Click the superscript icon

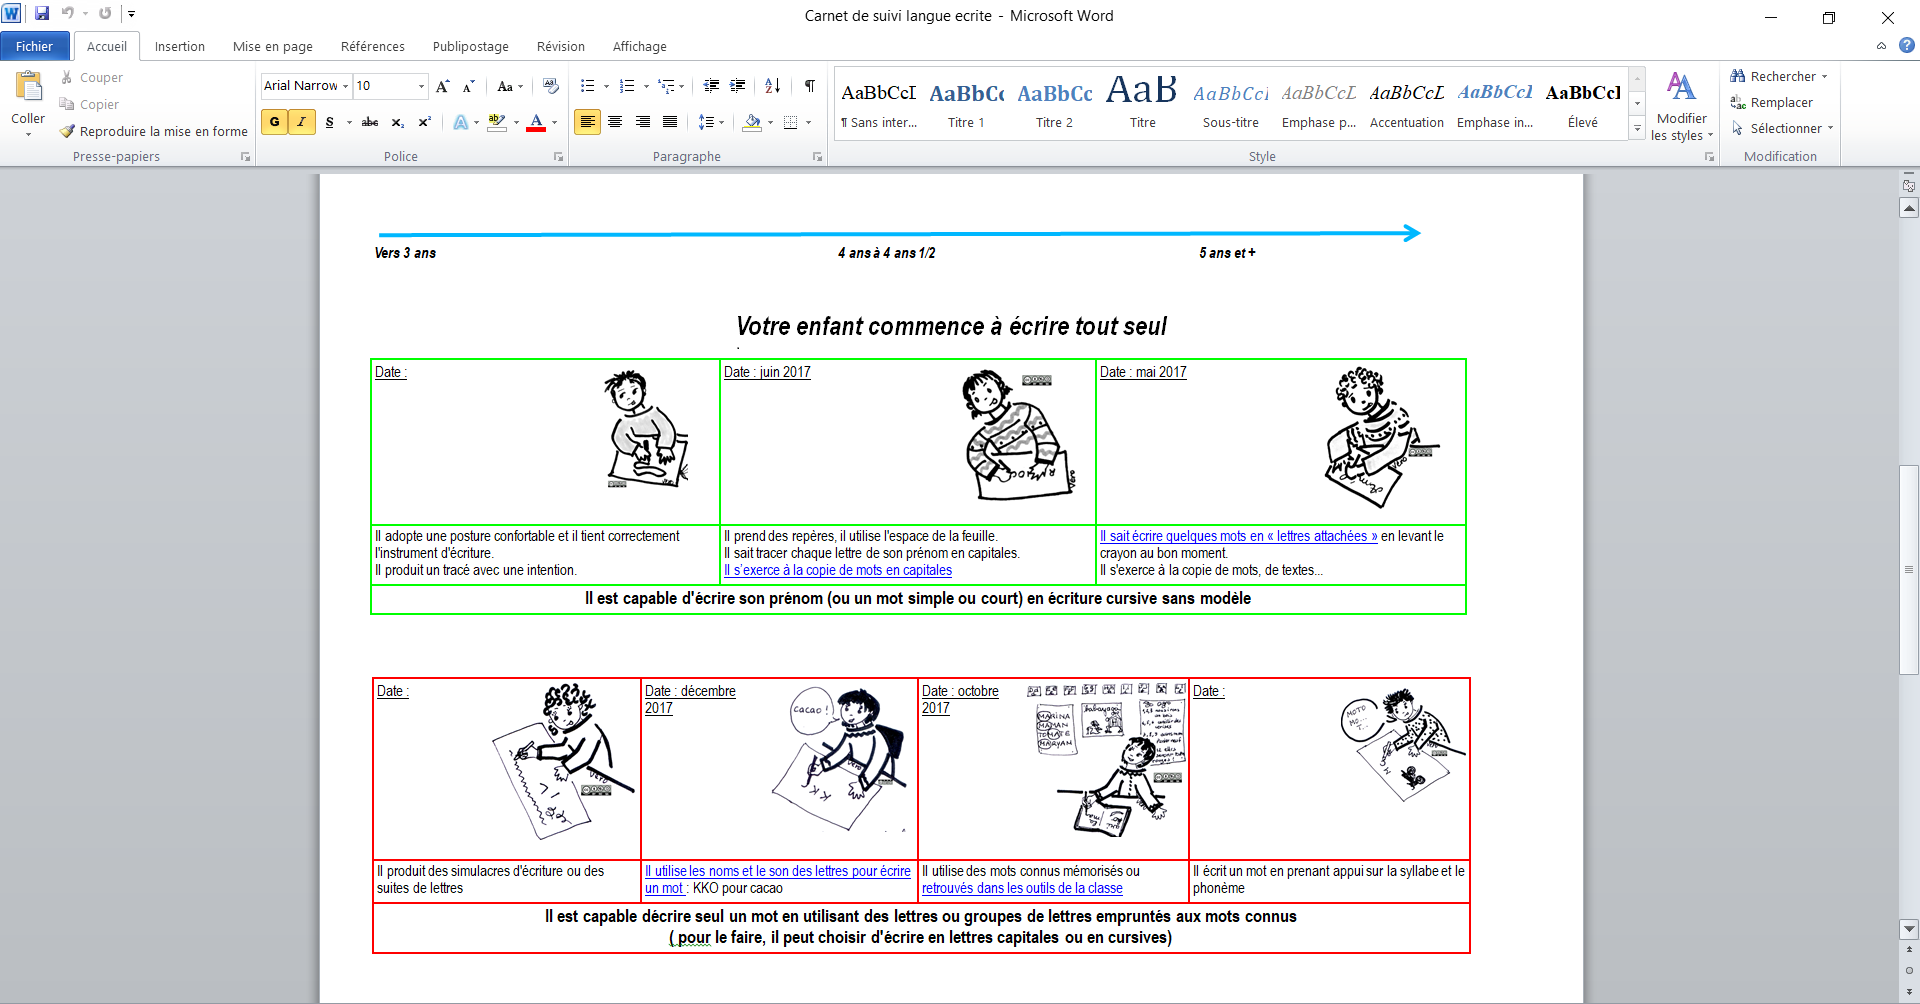[x=424, y=122]
